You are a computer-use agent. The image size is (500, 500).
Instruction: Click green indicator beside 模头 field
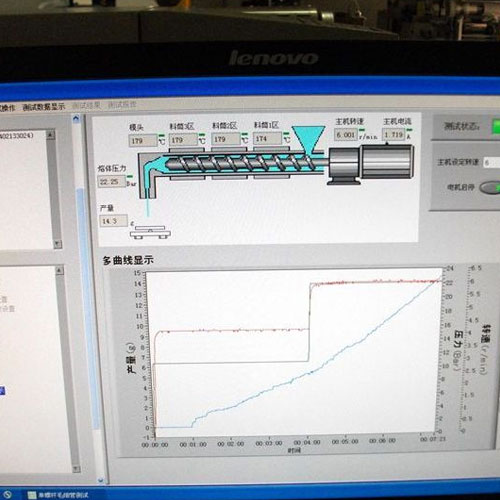162,135
